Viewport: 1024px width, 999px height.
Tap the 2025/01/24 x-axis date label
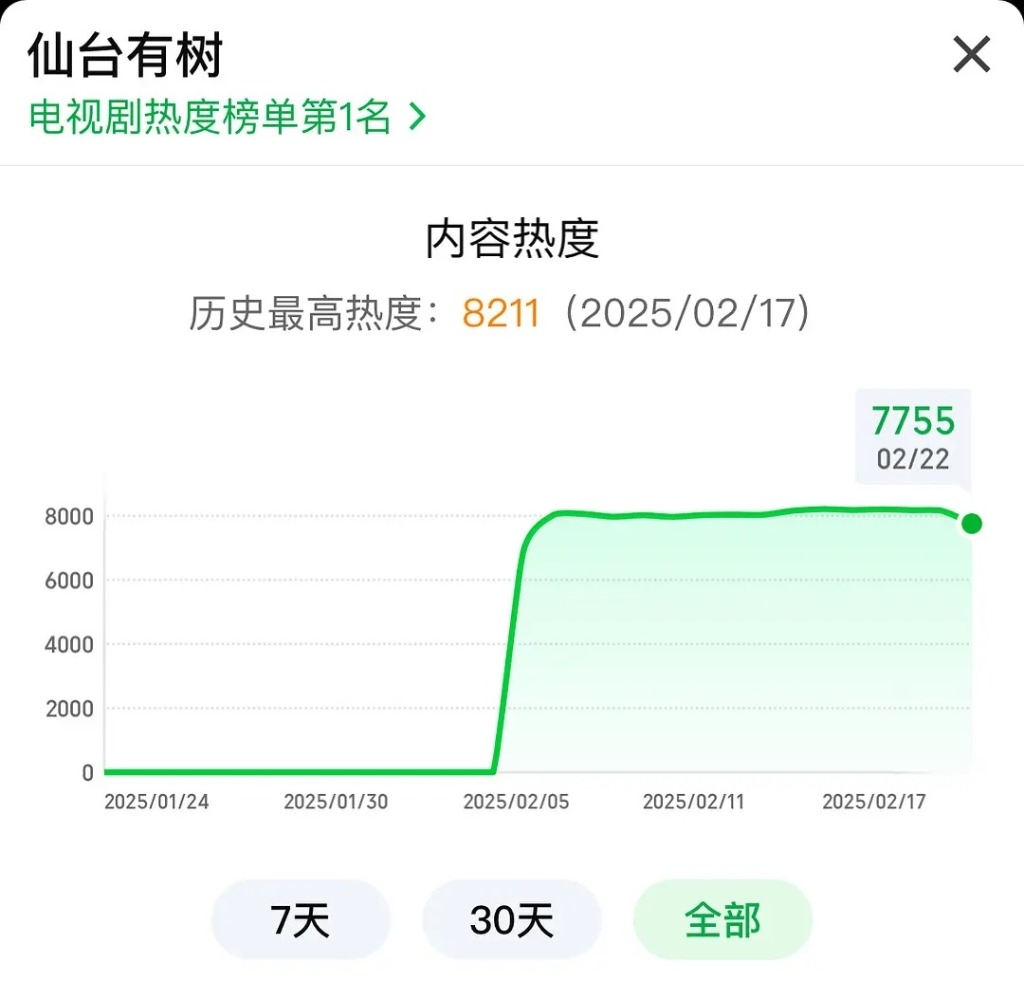tap(157, 803)
